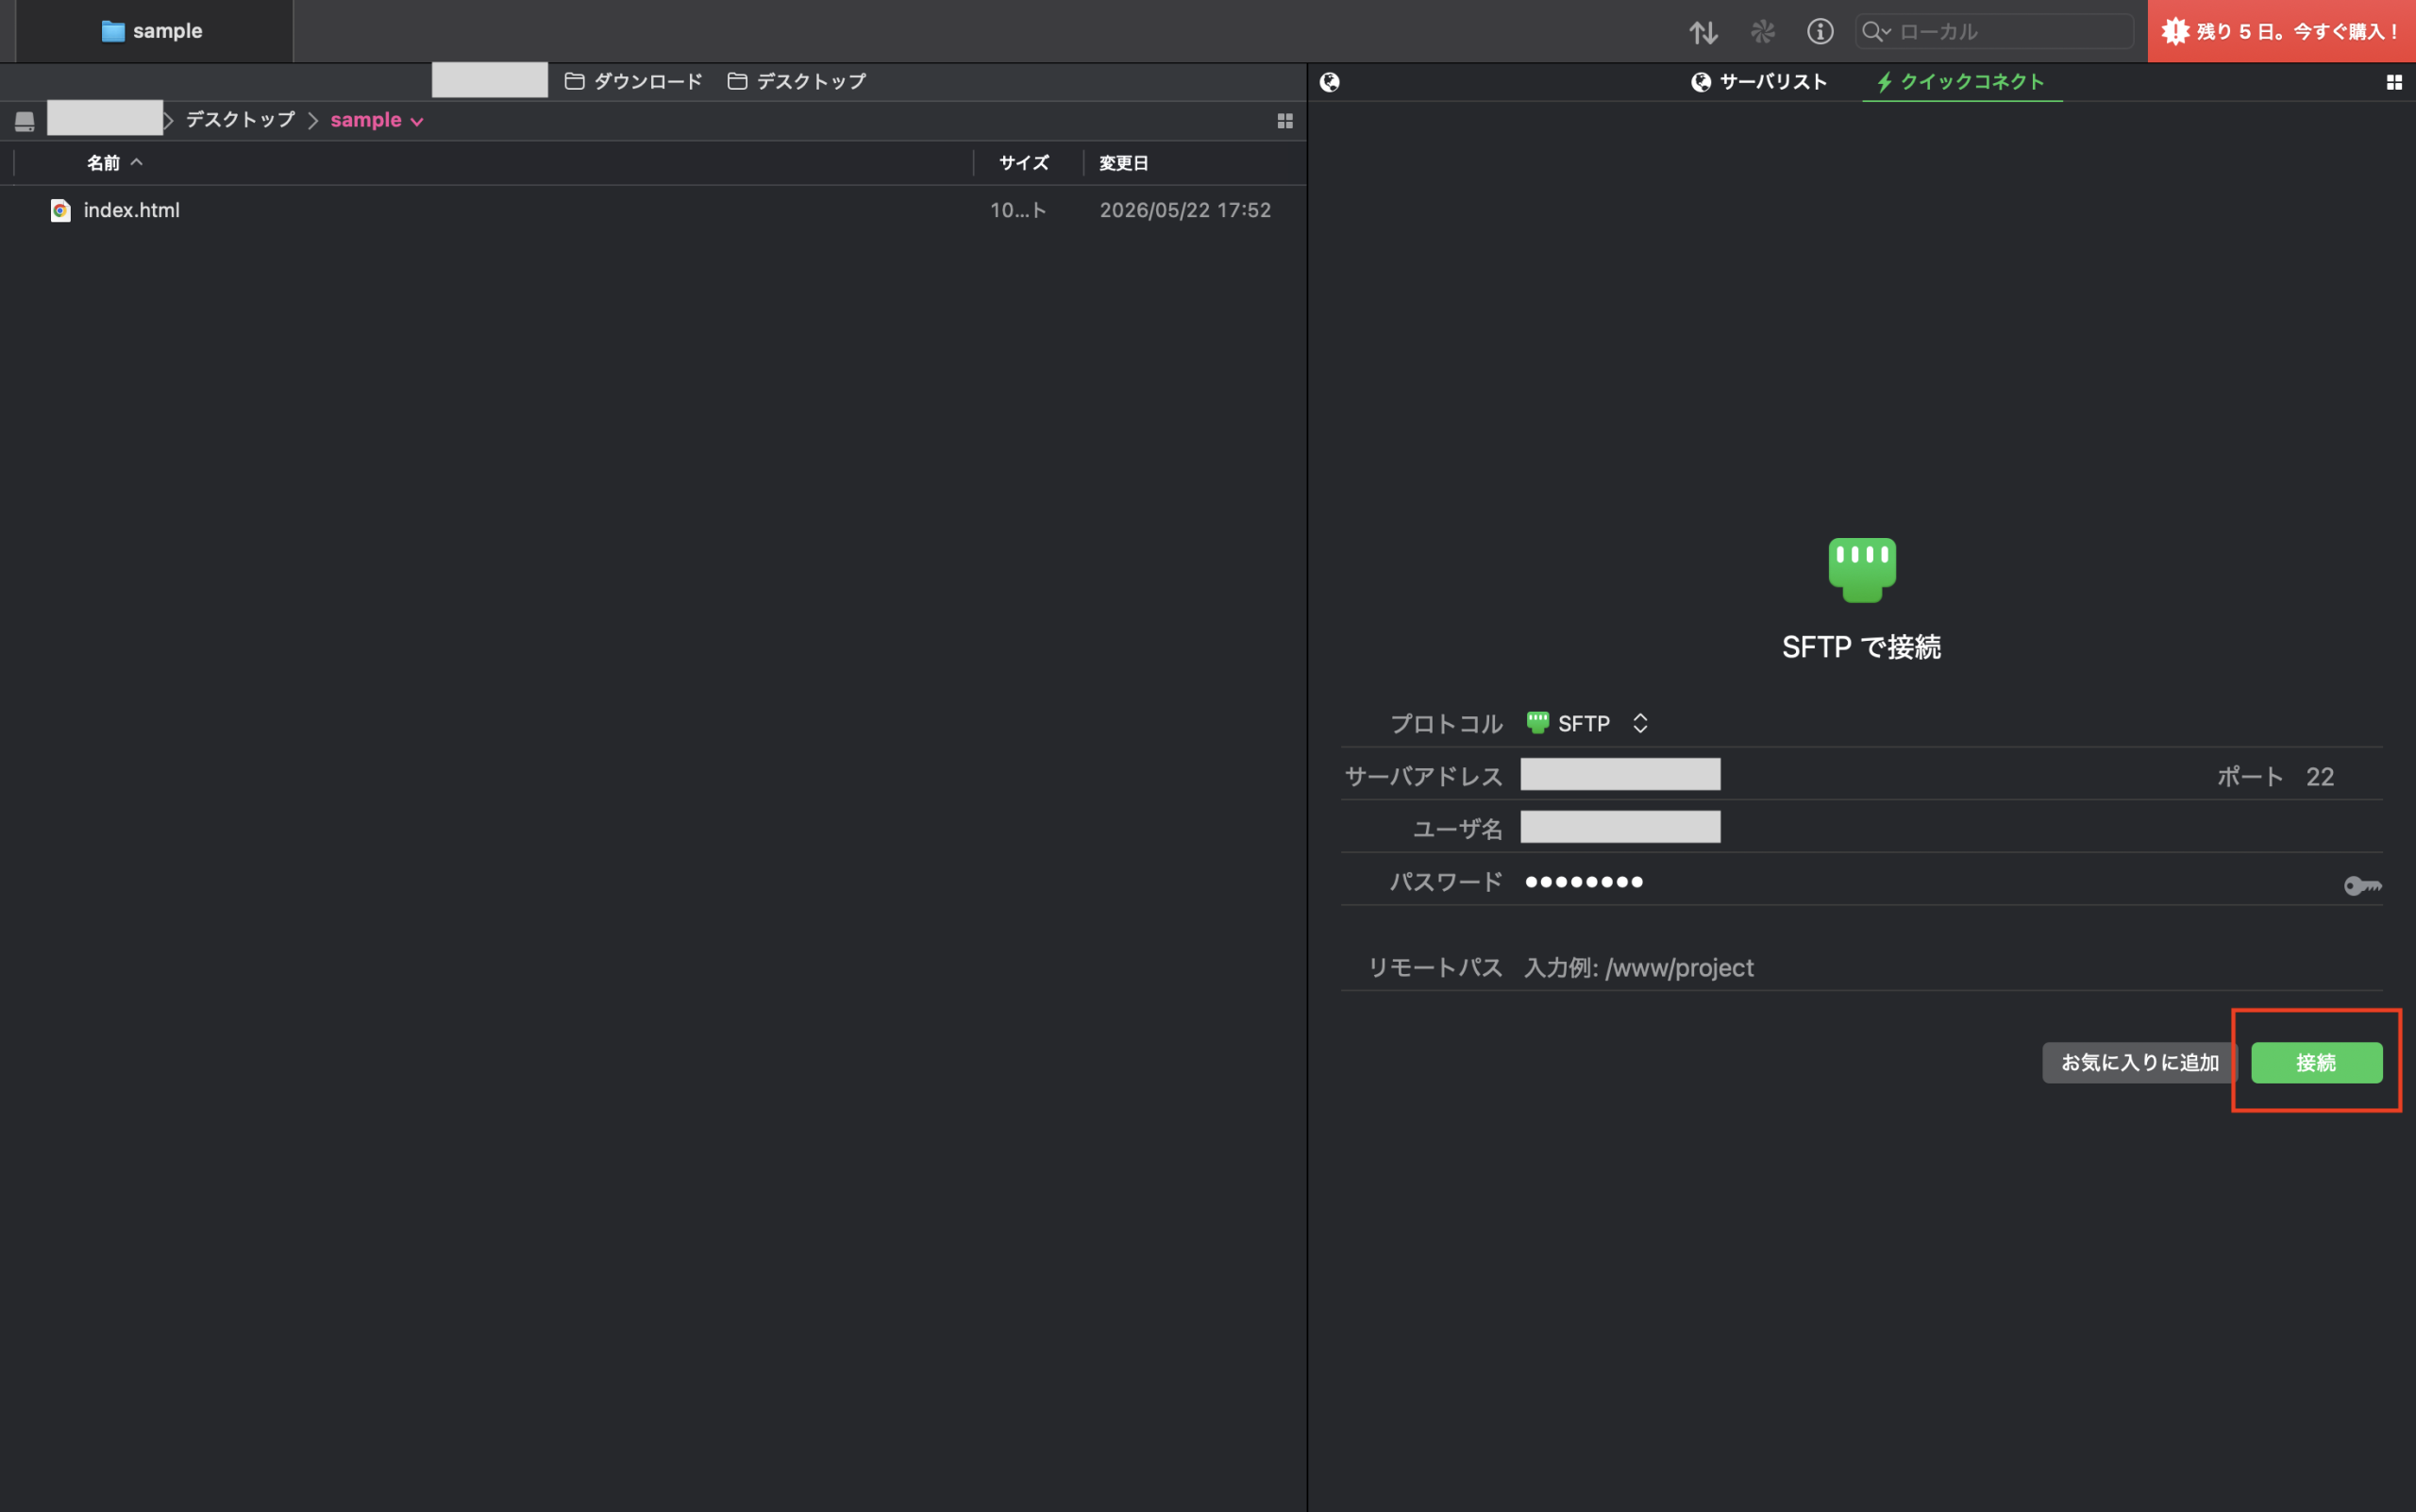
Task: Click the お気に入りに追加 button
Action: click(x=2140, y=1062)
